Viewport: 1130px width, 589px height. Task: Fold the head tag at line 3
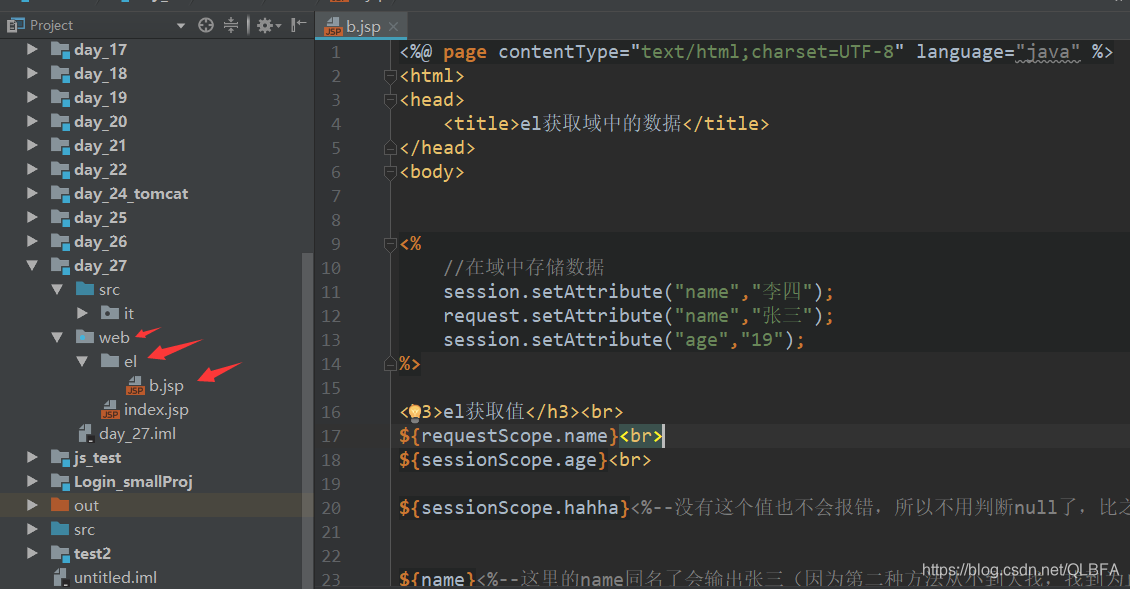click(391, 99)
